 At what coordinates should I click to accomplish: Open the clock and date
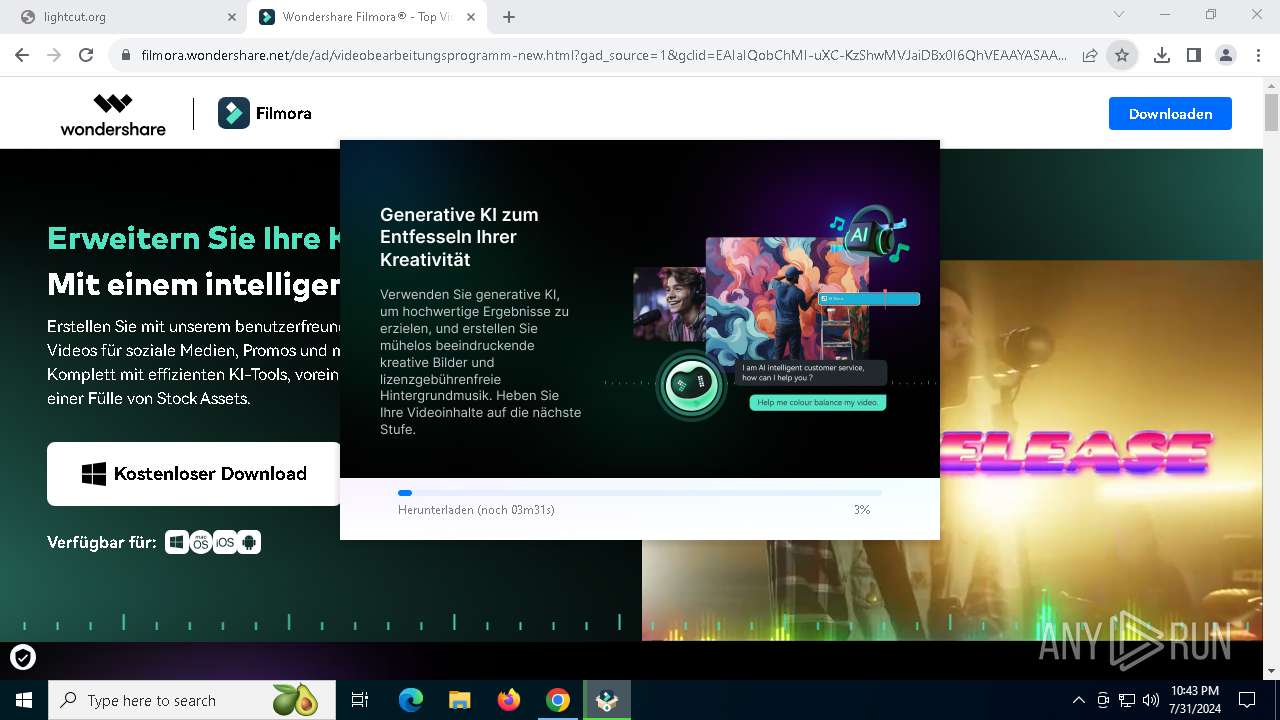1194,700
